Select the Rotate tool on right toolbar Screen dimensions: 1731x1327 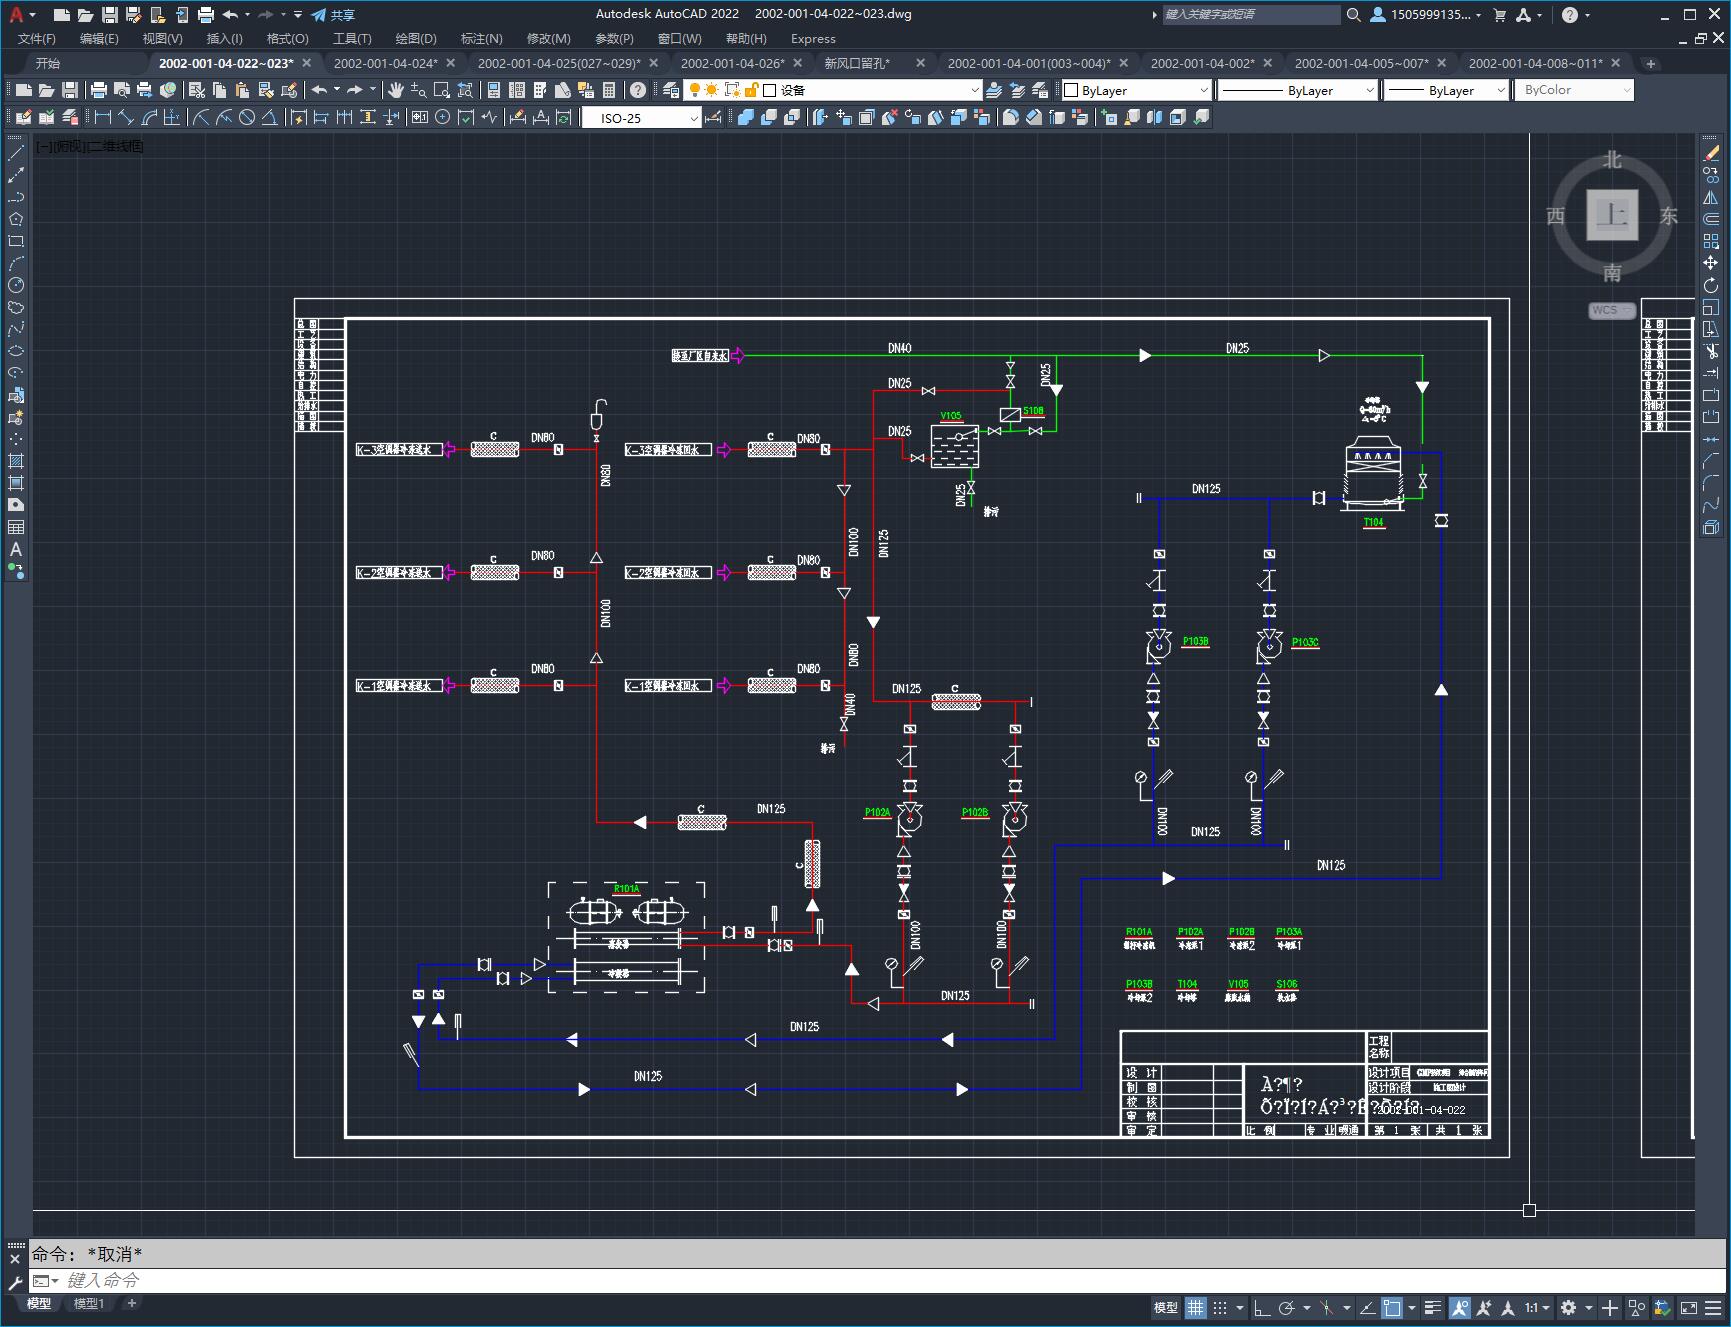coord(1711,285)
